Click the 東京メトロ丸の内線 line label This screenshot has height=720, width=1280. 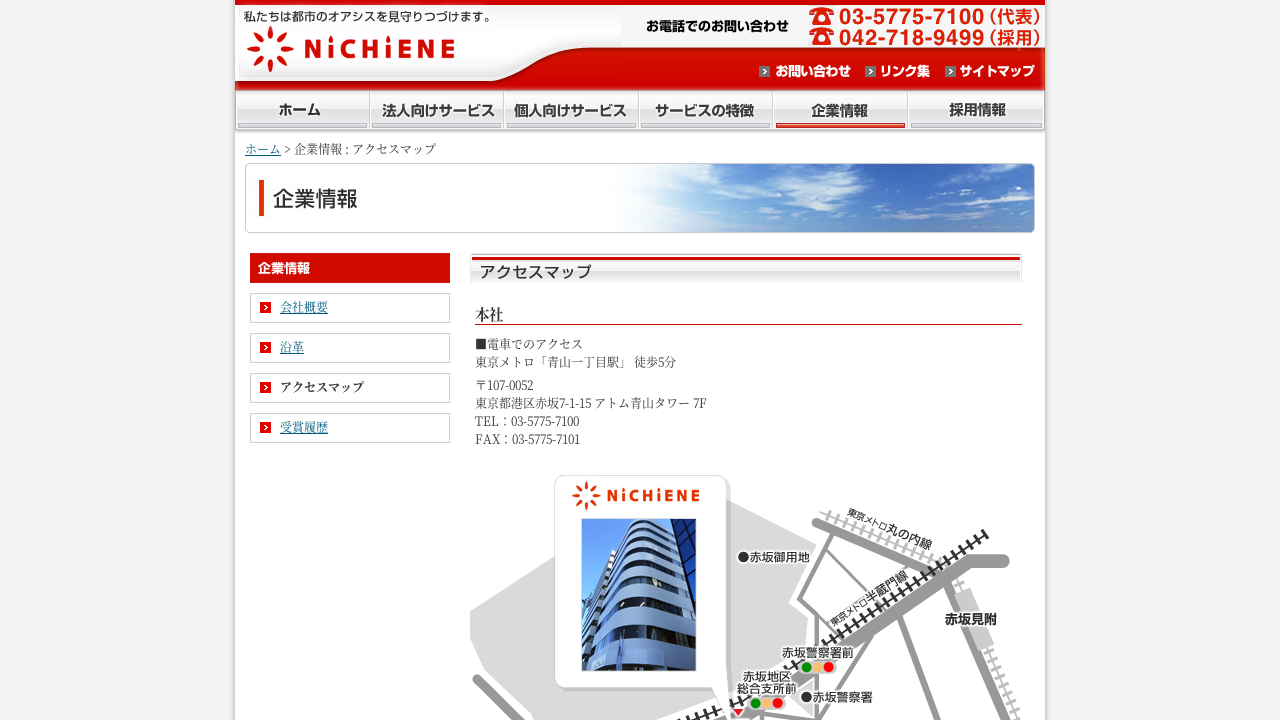pos(889,529)
